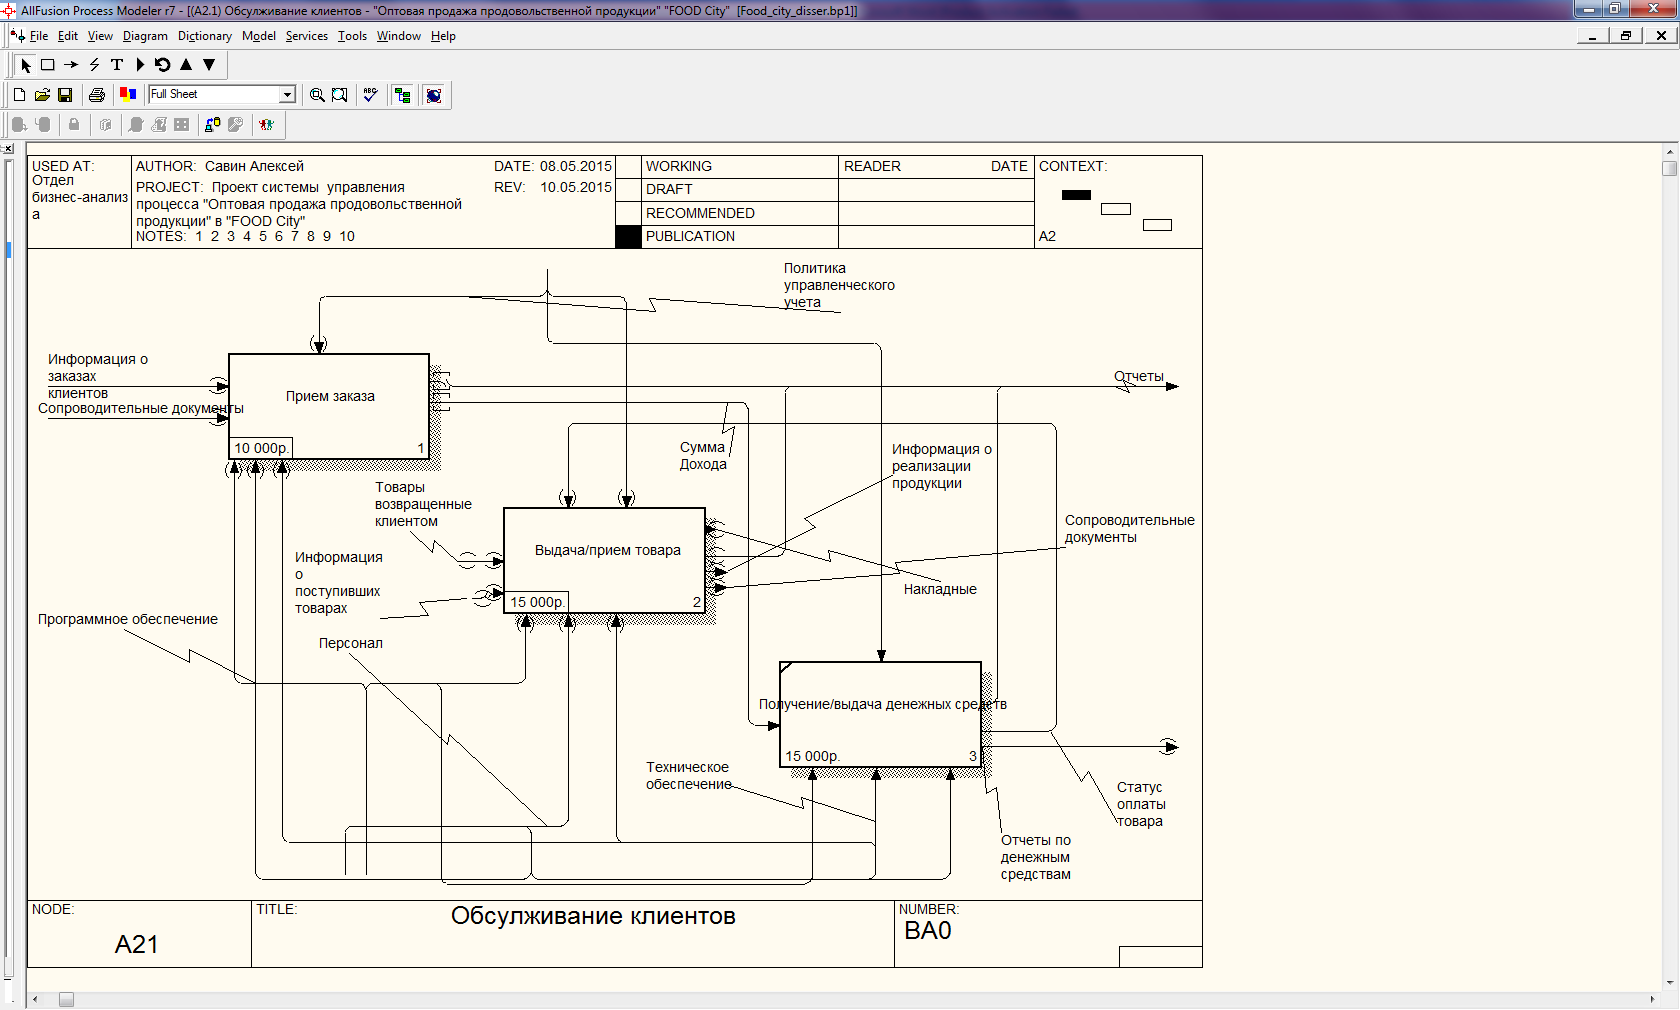This screenshot has width=1680, height=1010.
Task: Open an existing model file
Action: [42, 95]
